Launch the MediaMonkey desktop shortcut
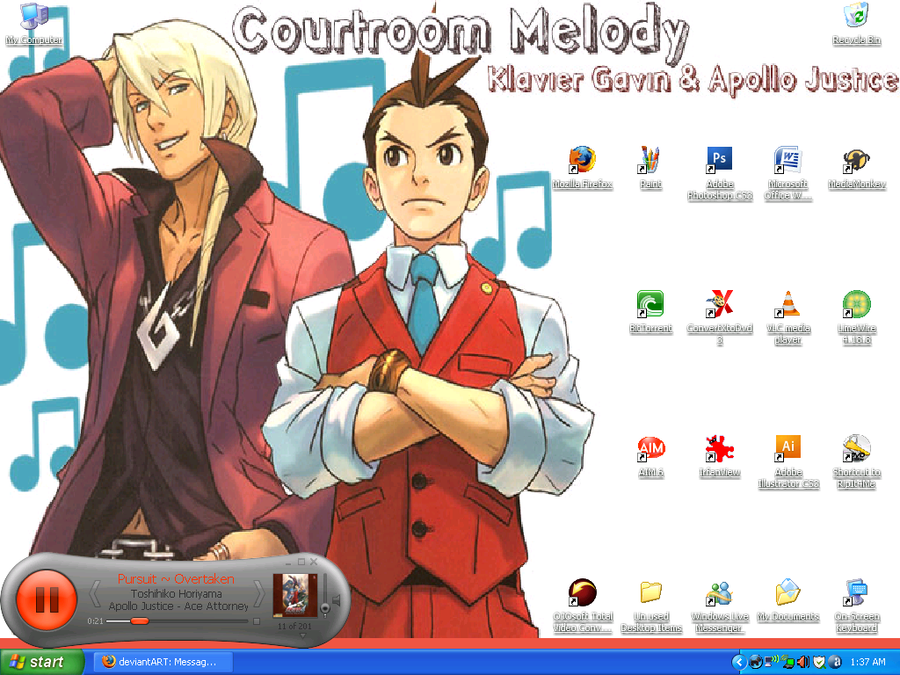Image resolution: width=900 pixels, height=675 pixels. tap(857, 169)
